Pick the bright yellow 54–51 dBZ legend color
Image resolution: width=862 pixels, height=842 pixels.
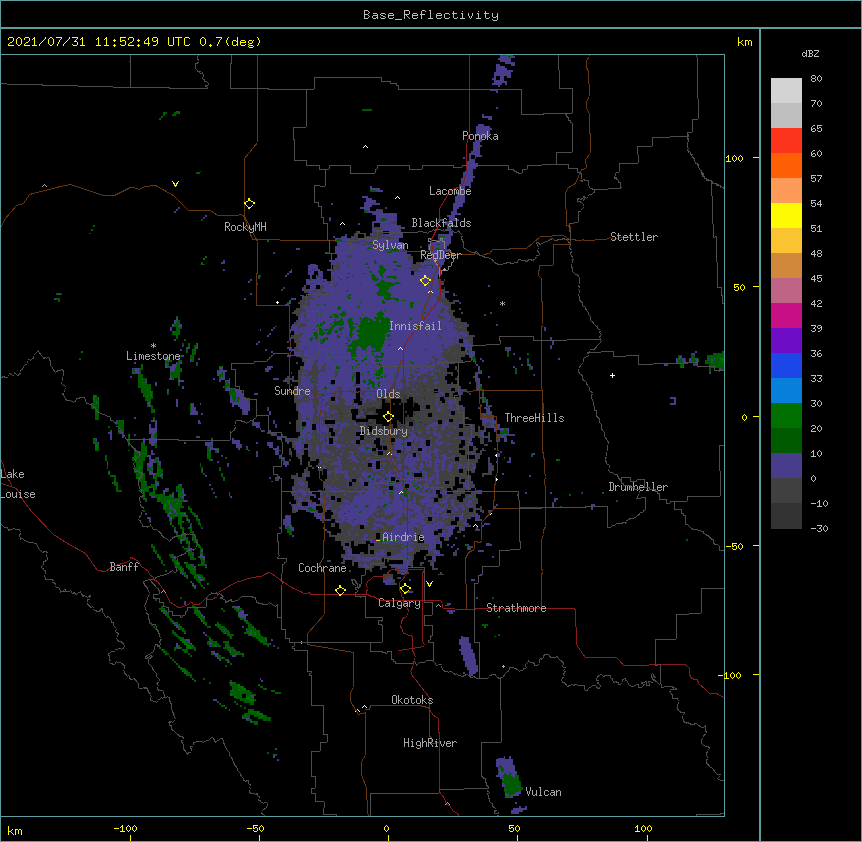[786, 215]
